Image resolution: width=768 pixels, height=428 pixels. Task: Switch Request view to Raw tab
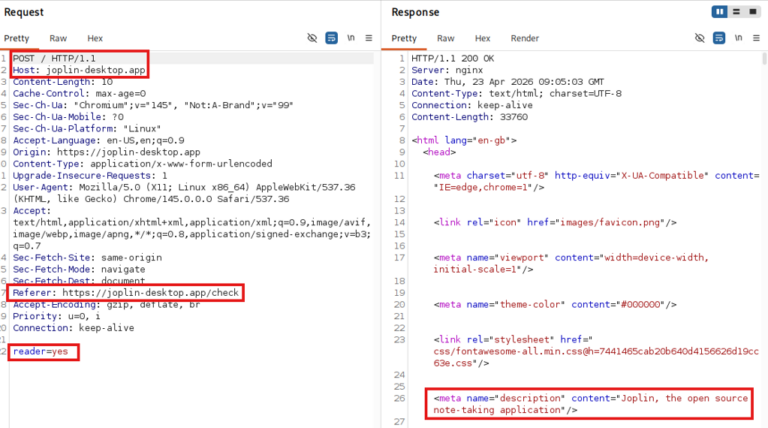click(x=58, y=38)
